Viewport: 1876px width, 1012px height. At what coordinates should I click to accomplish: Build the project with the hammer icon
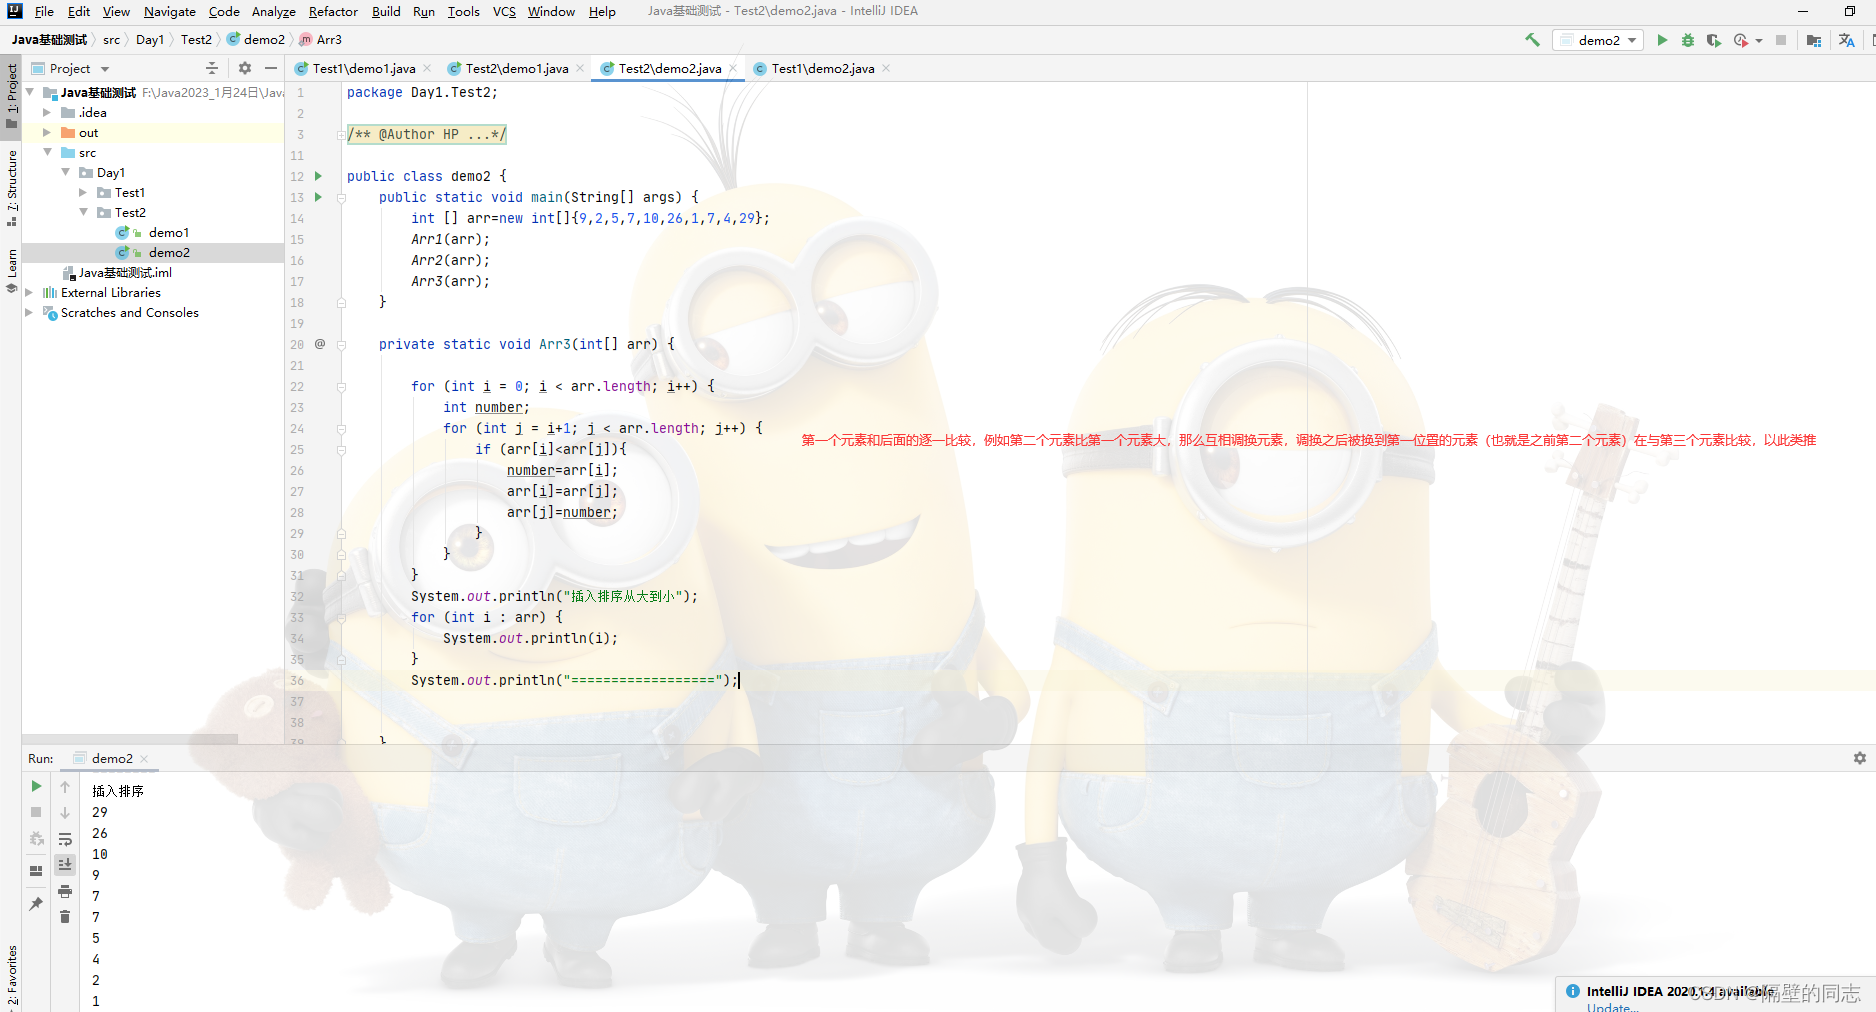point(1532,40)
